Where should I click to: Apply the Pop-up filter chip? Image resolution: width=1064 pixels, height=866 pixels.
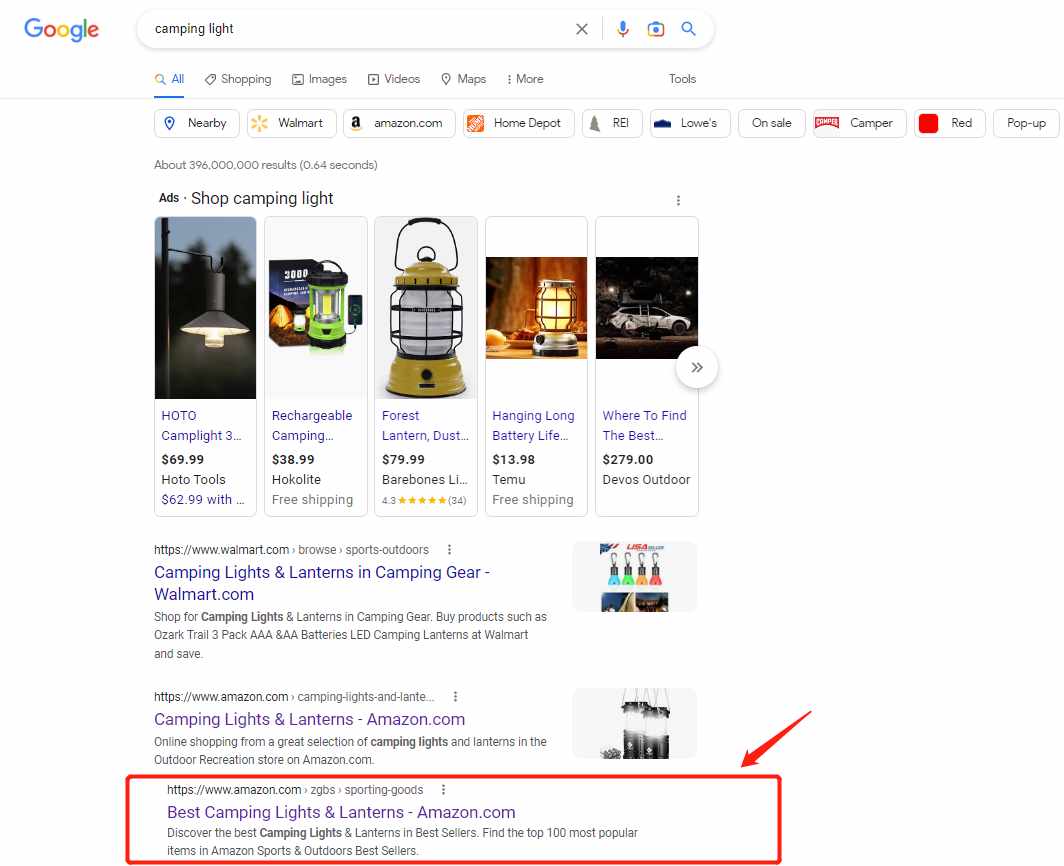pos(1026,123)
